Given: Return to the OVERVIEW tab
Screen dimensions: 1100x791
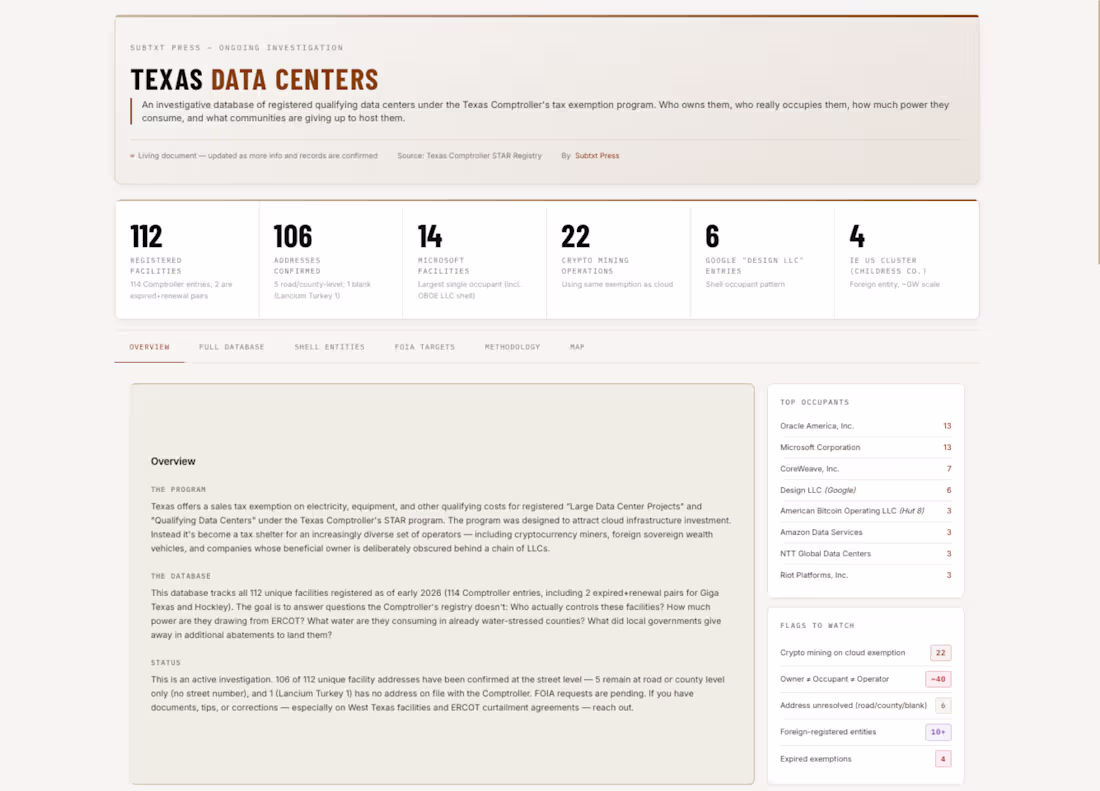Looking at the screenshot, I should click(x=149, y=347).
